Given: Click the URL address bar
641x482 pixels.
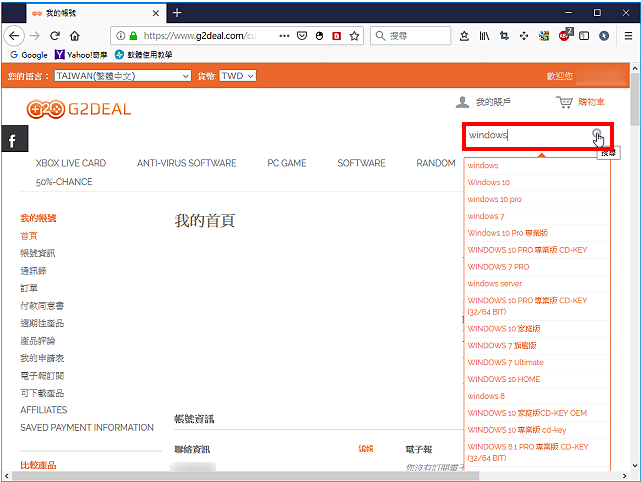Looking at the screenshot, I should pos(200,36).
